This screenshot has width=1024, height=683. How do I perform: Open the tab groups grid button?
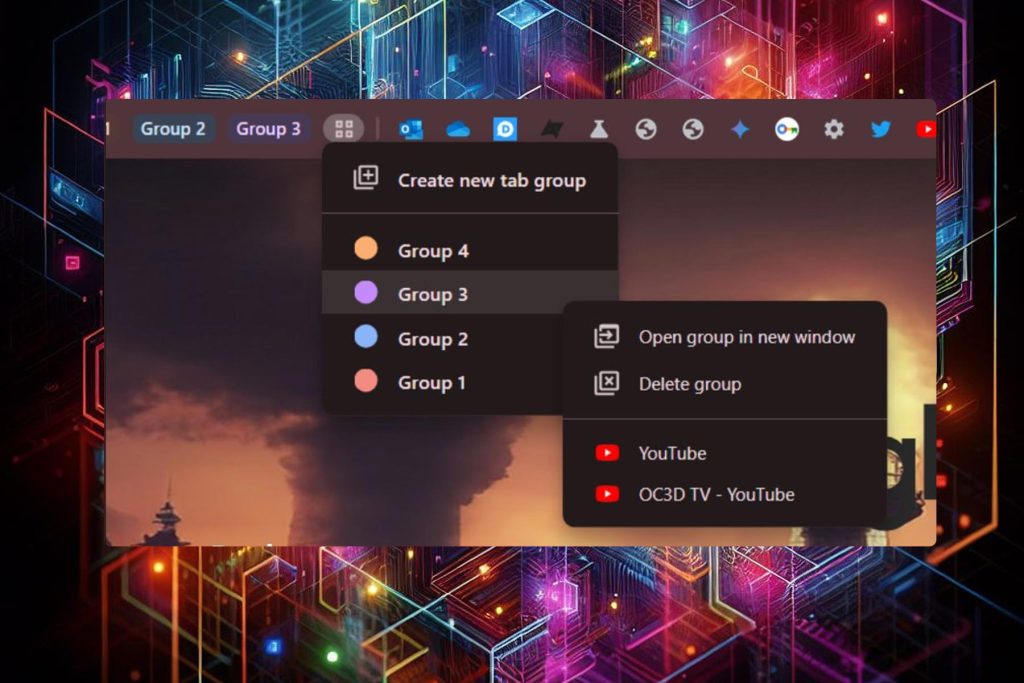(x=344, y=129)
